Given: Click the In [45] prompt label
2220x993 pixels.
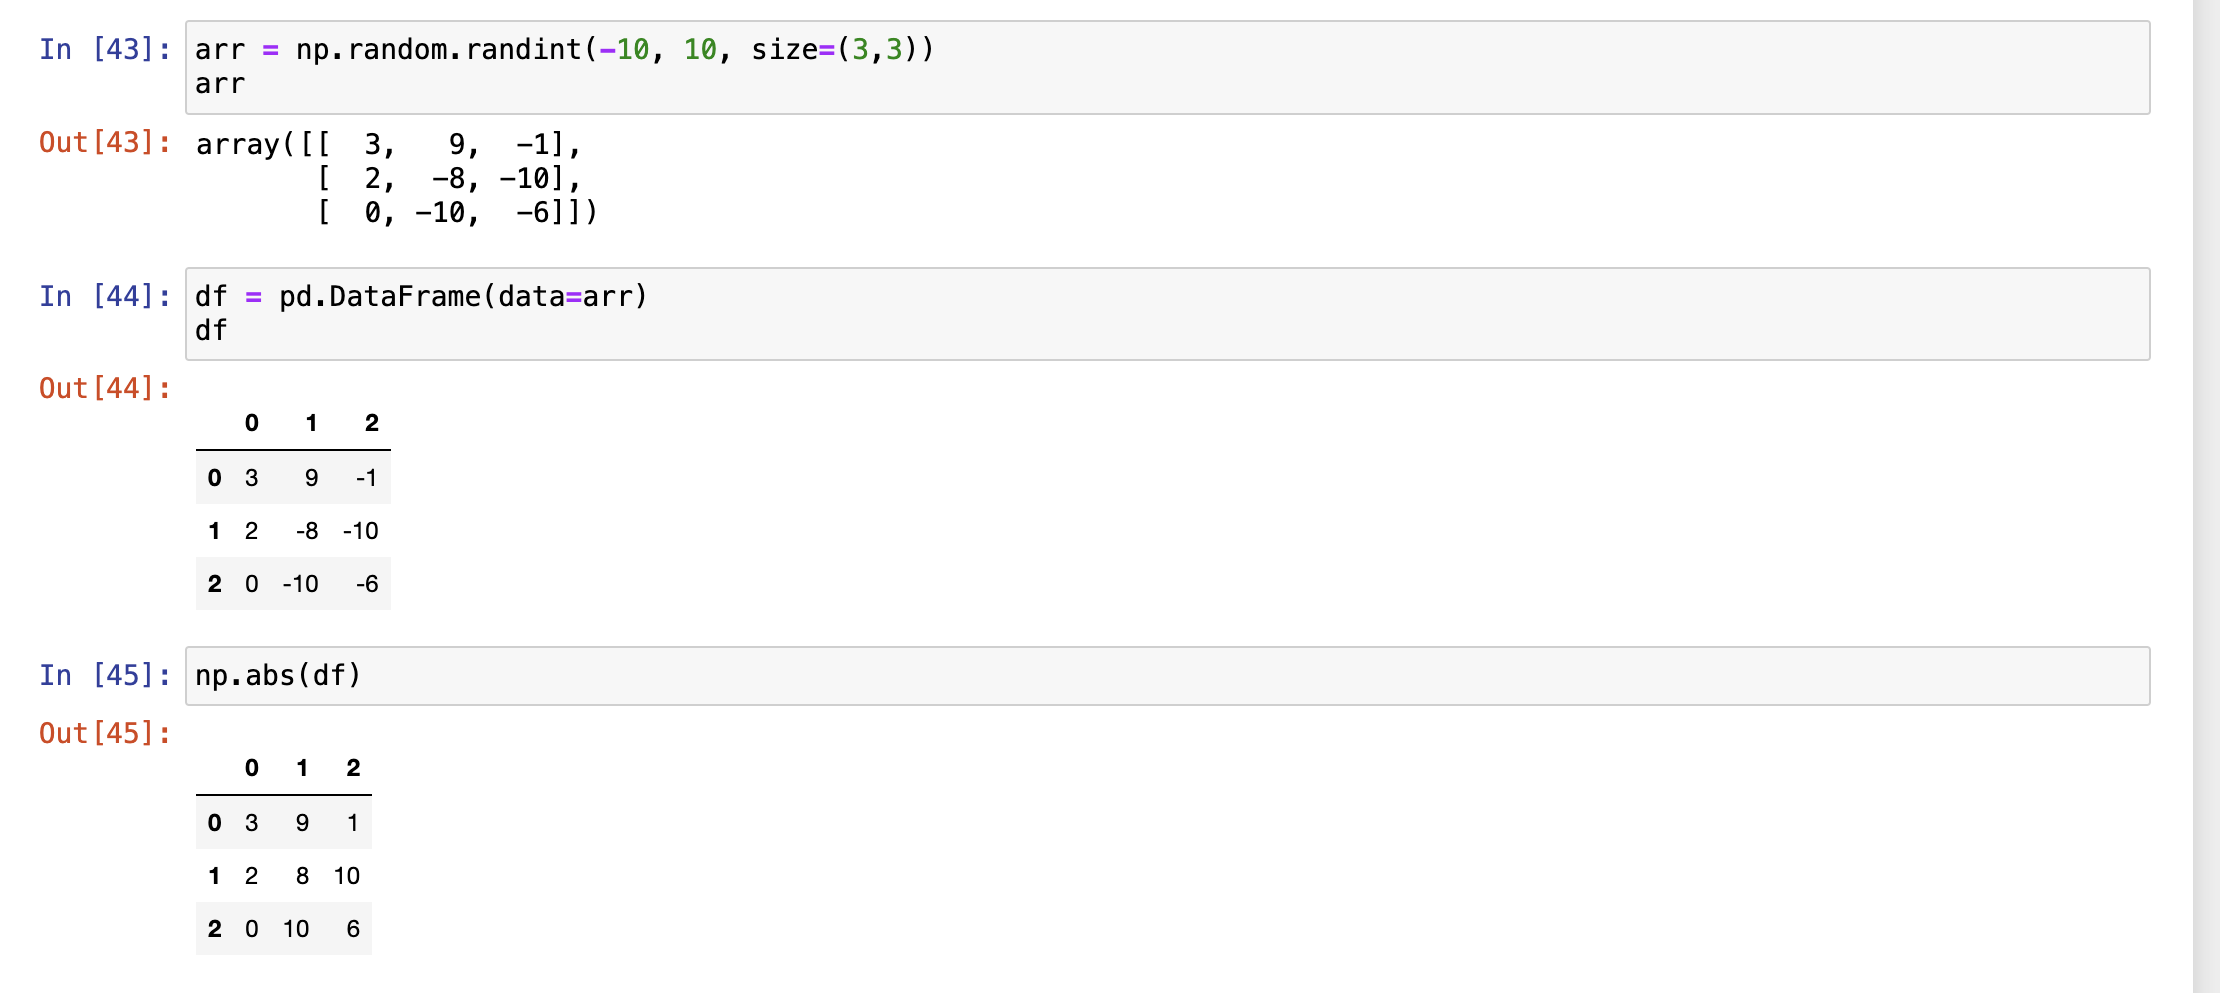Looking at the screenshot, I should click(104, 675).
